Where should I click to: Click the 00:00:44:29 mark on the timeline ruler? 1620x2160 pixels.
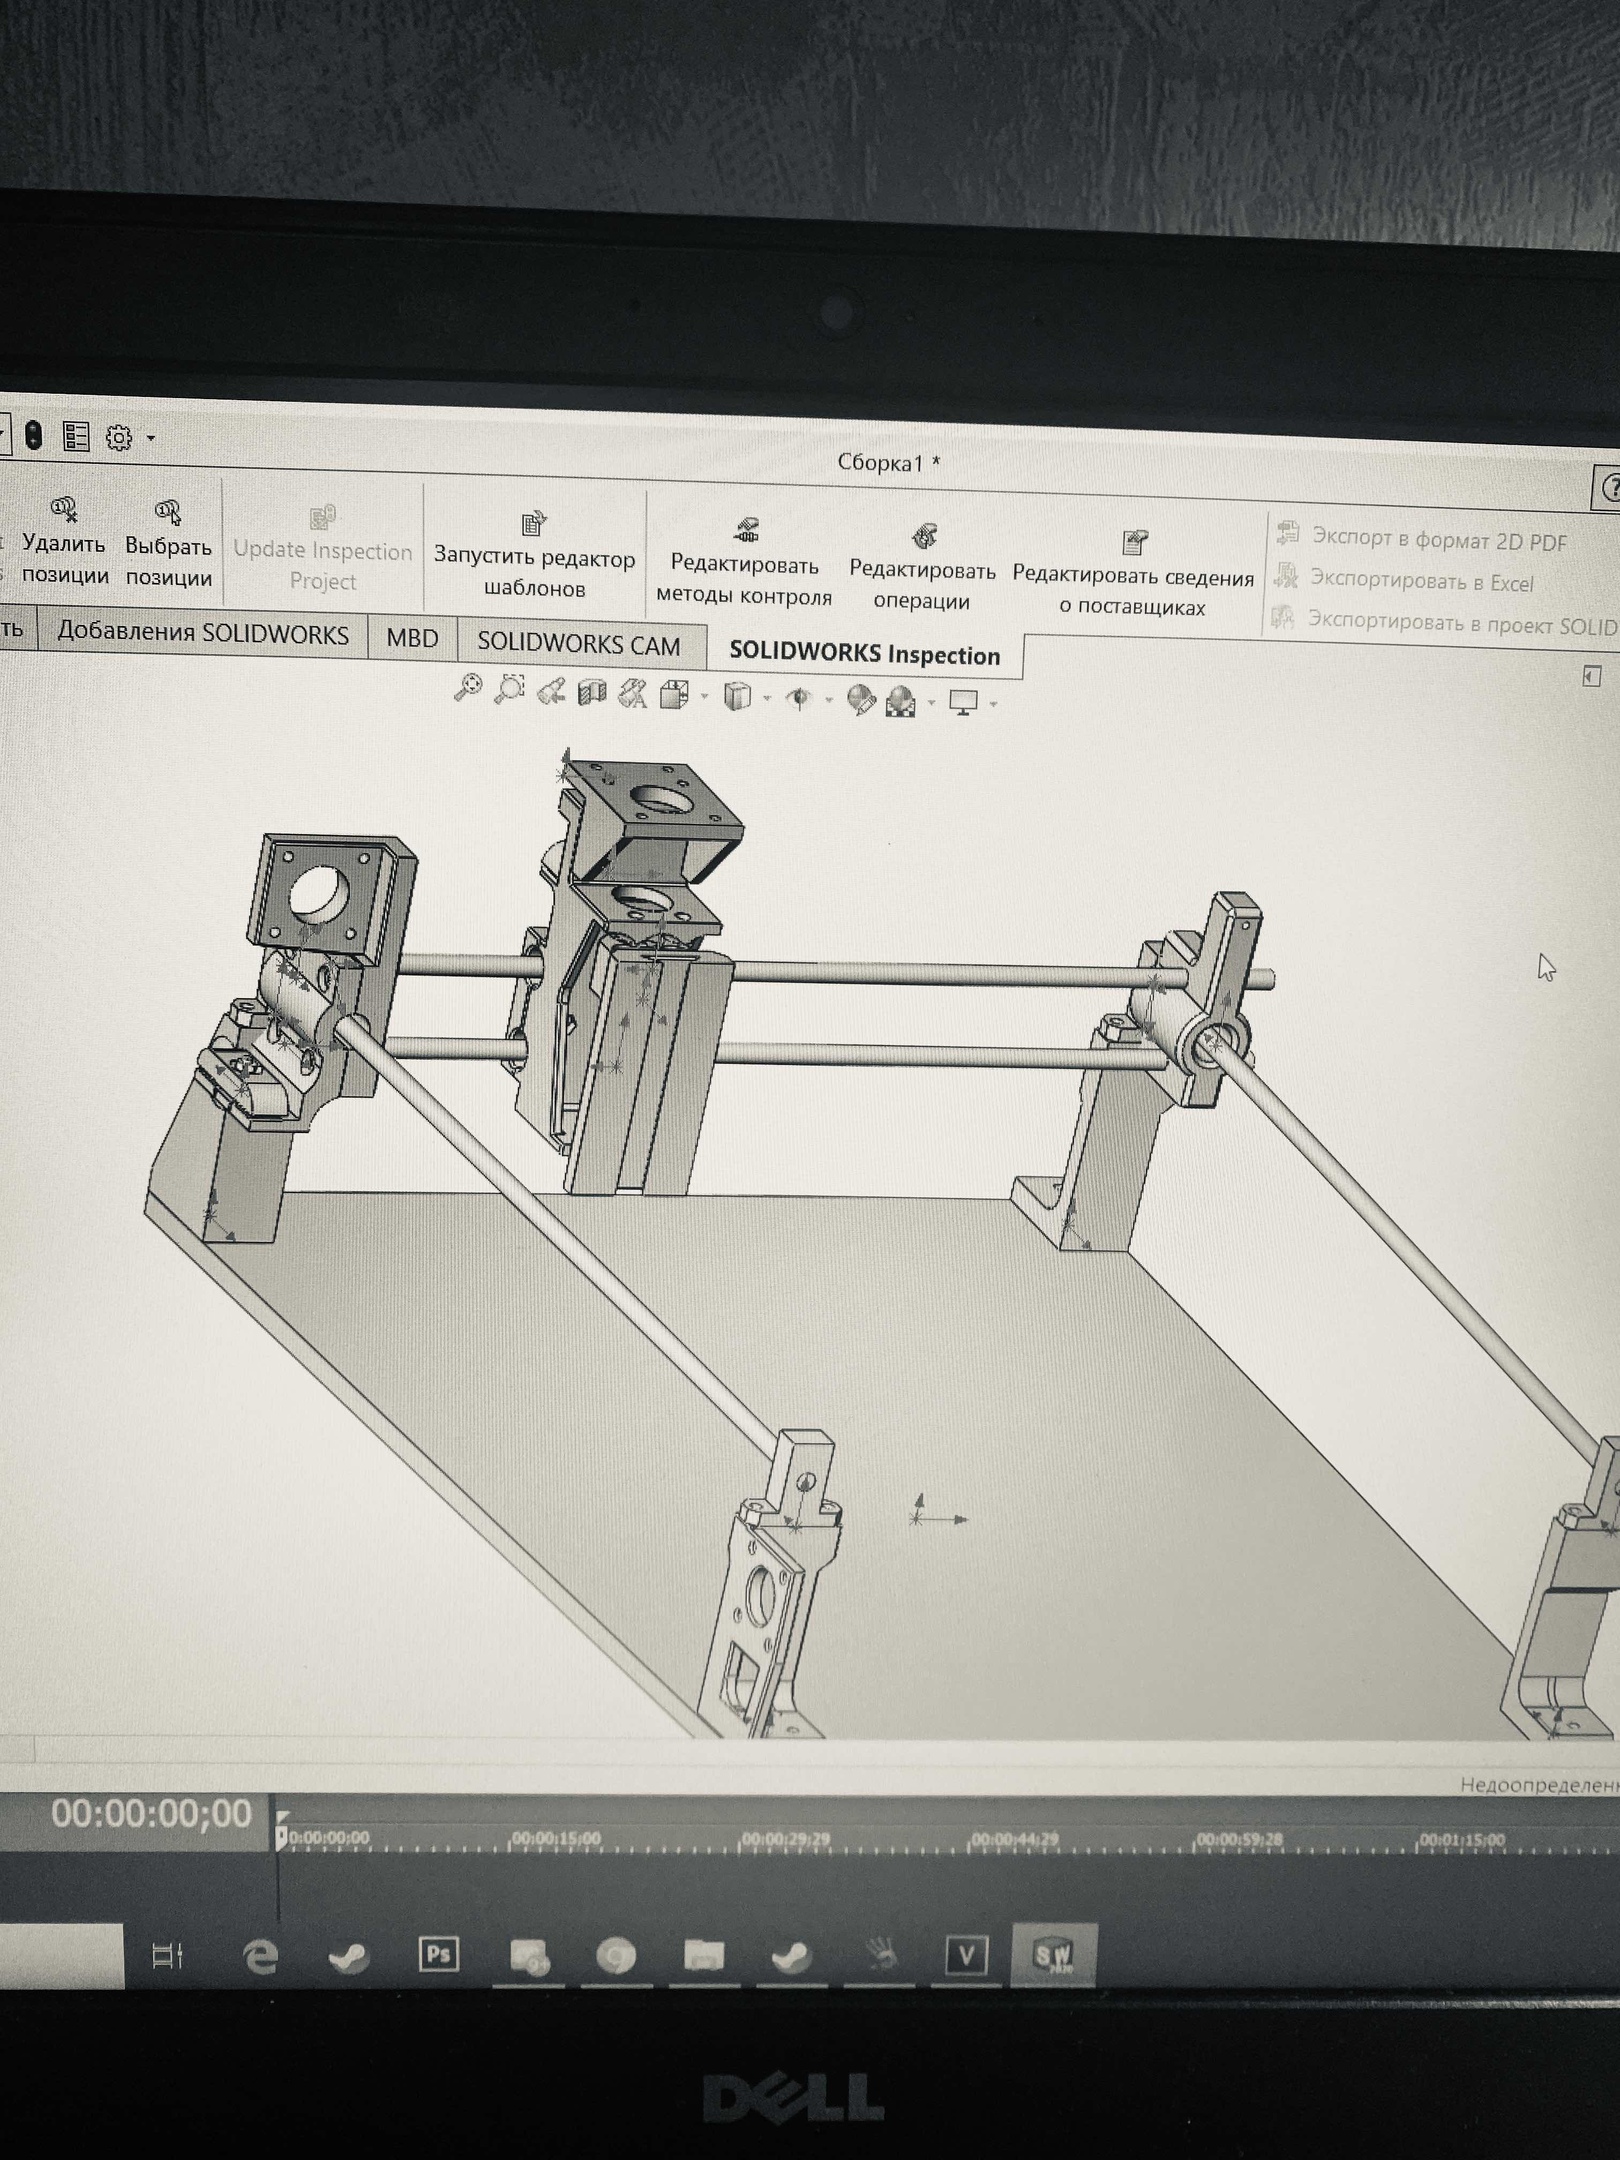click(1015, 1839)
